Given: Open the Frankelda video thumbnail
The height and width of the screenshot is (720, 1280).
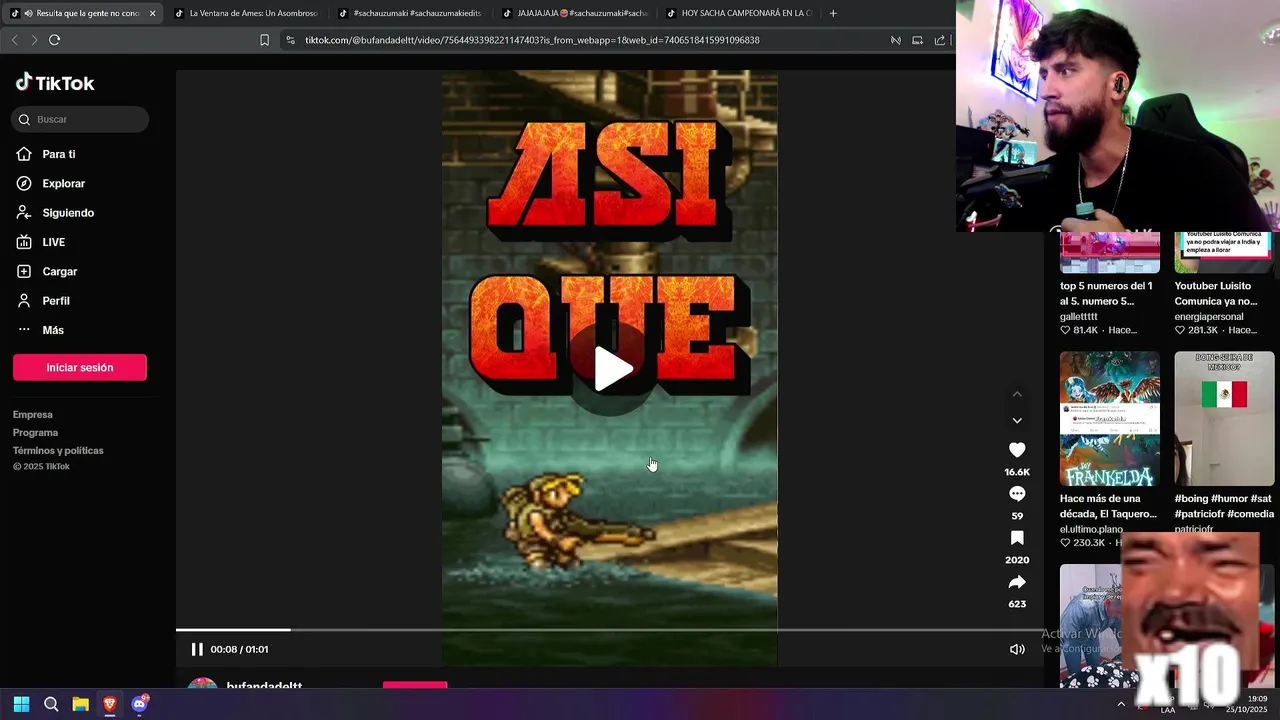Looking at the screenshot, I should coord(1110,418).
